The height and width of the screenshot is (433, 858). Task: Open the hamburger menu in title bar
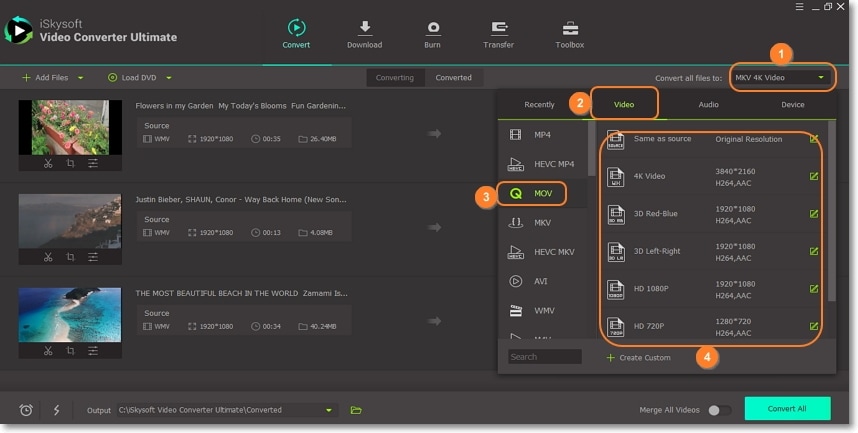[x=799, y=7]
